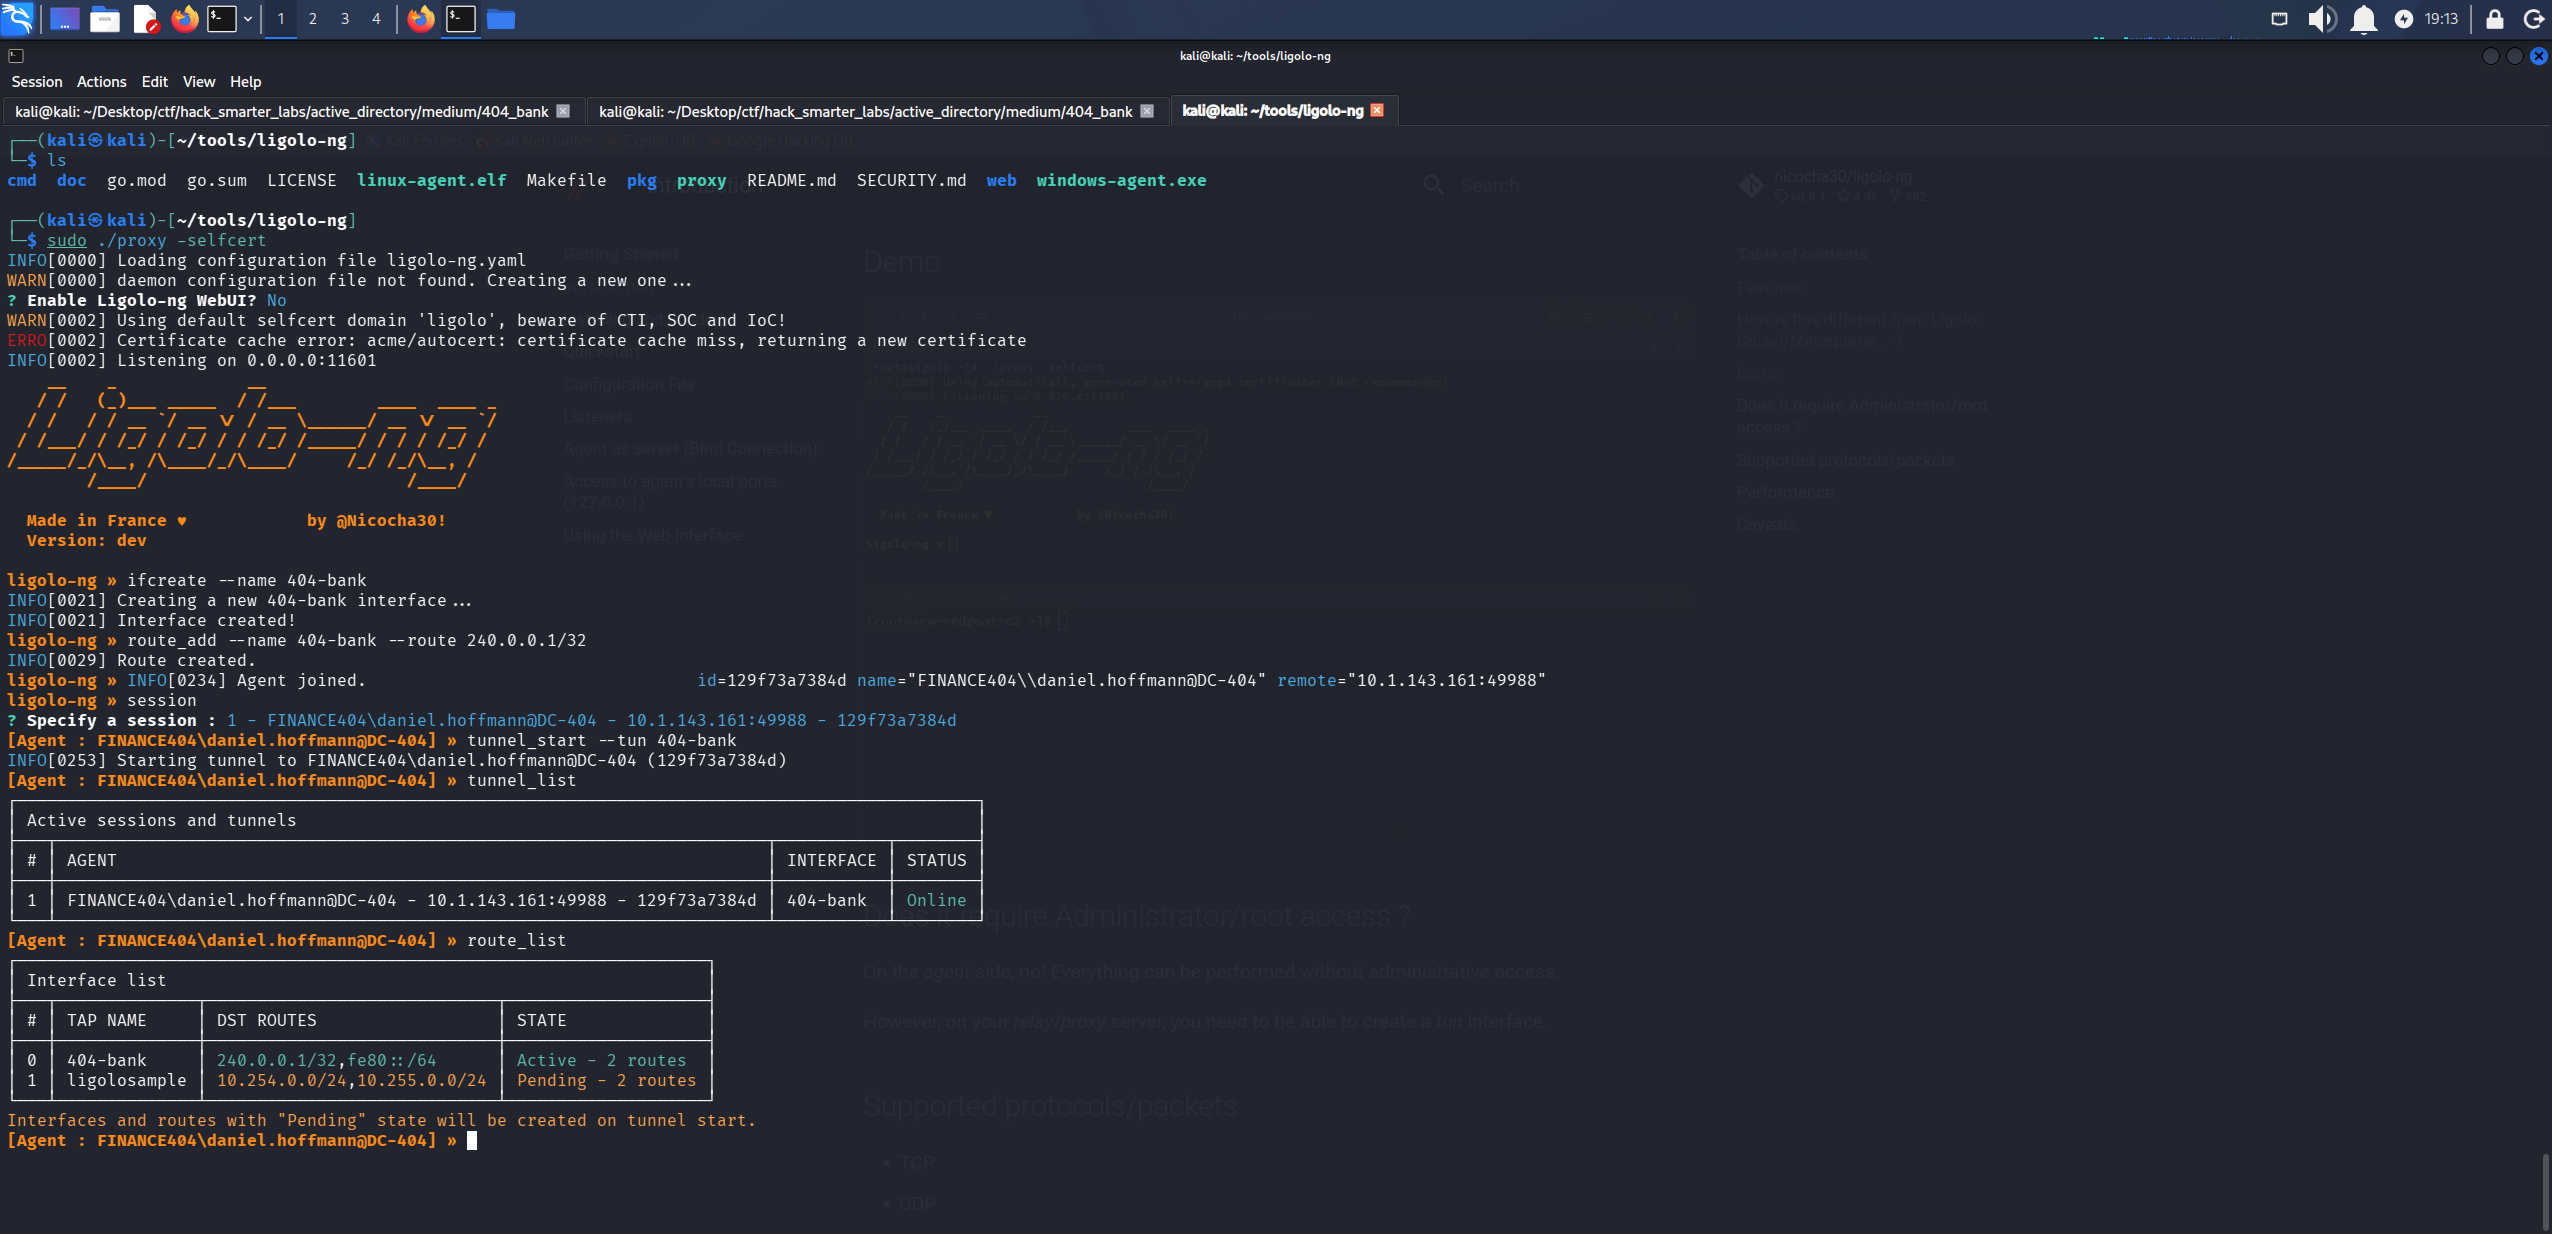Screen dimensions: 2552x1234
Task: Lock the screen with the padlock icon
Action: point(2495,19)
